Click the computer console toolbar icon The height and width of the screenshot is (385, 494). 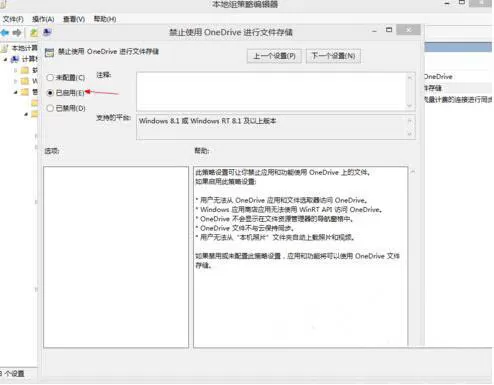(47, 32)
